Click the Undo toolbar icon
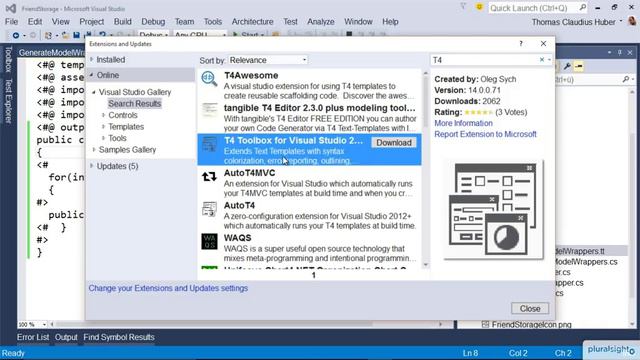The height and width of the screenshot is (360, 640). click(102, 36)
